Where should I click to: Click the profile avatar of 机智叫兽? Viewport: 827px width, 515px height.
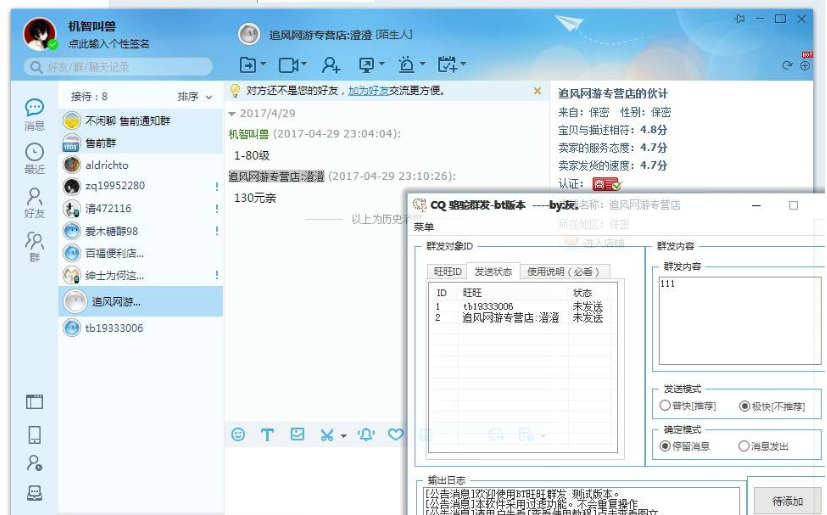click(x=40, y=34)
